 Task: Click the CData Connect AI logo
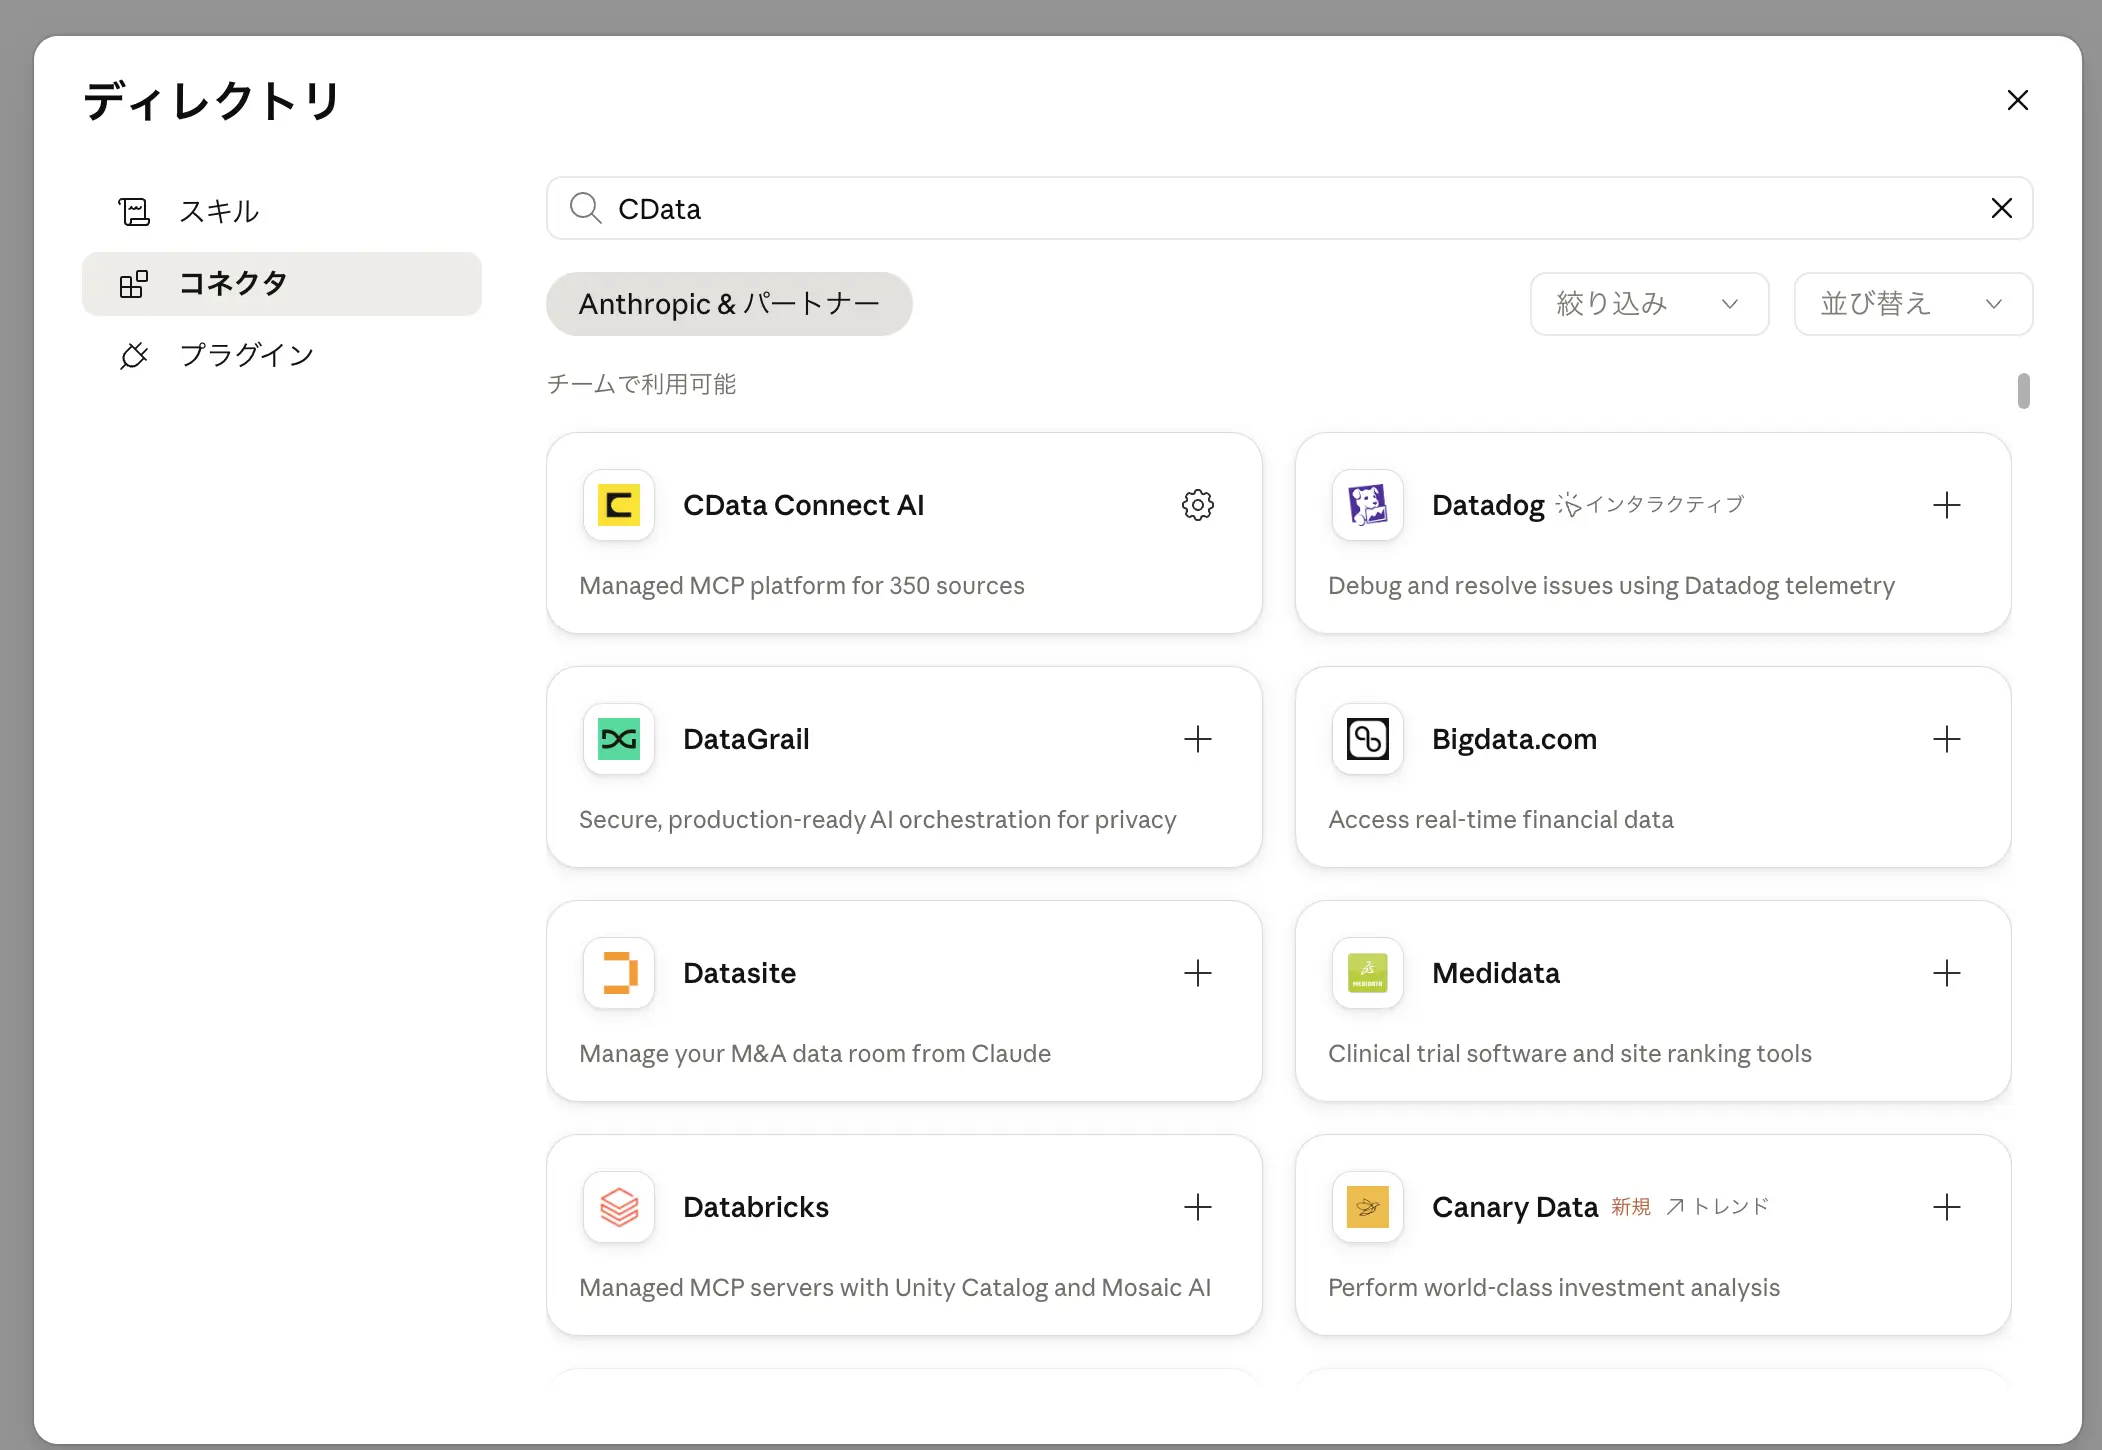619,505
